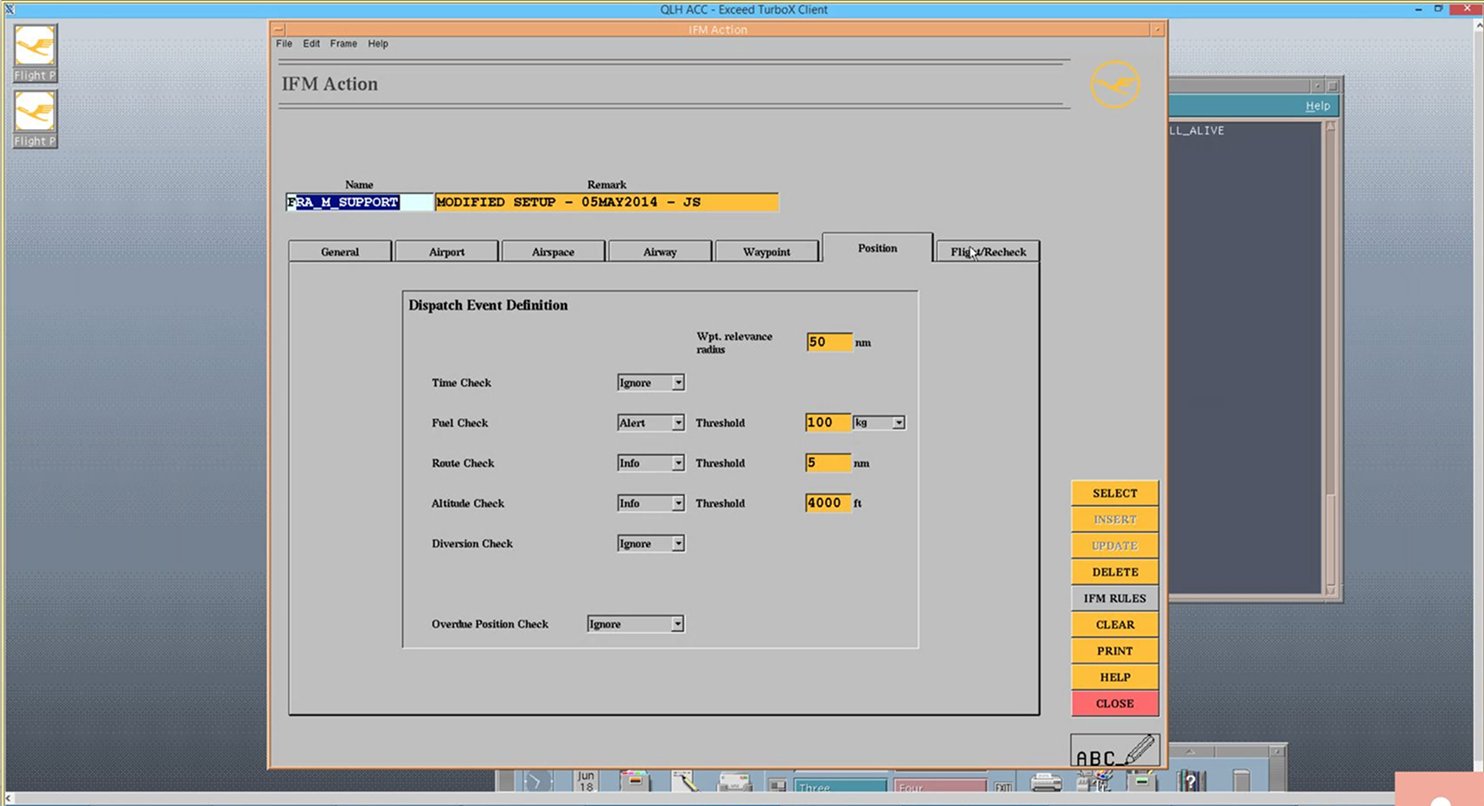Open the application manager icon in panel
The image size is (1484, 806).
tap(1143, 781)
